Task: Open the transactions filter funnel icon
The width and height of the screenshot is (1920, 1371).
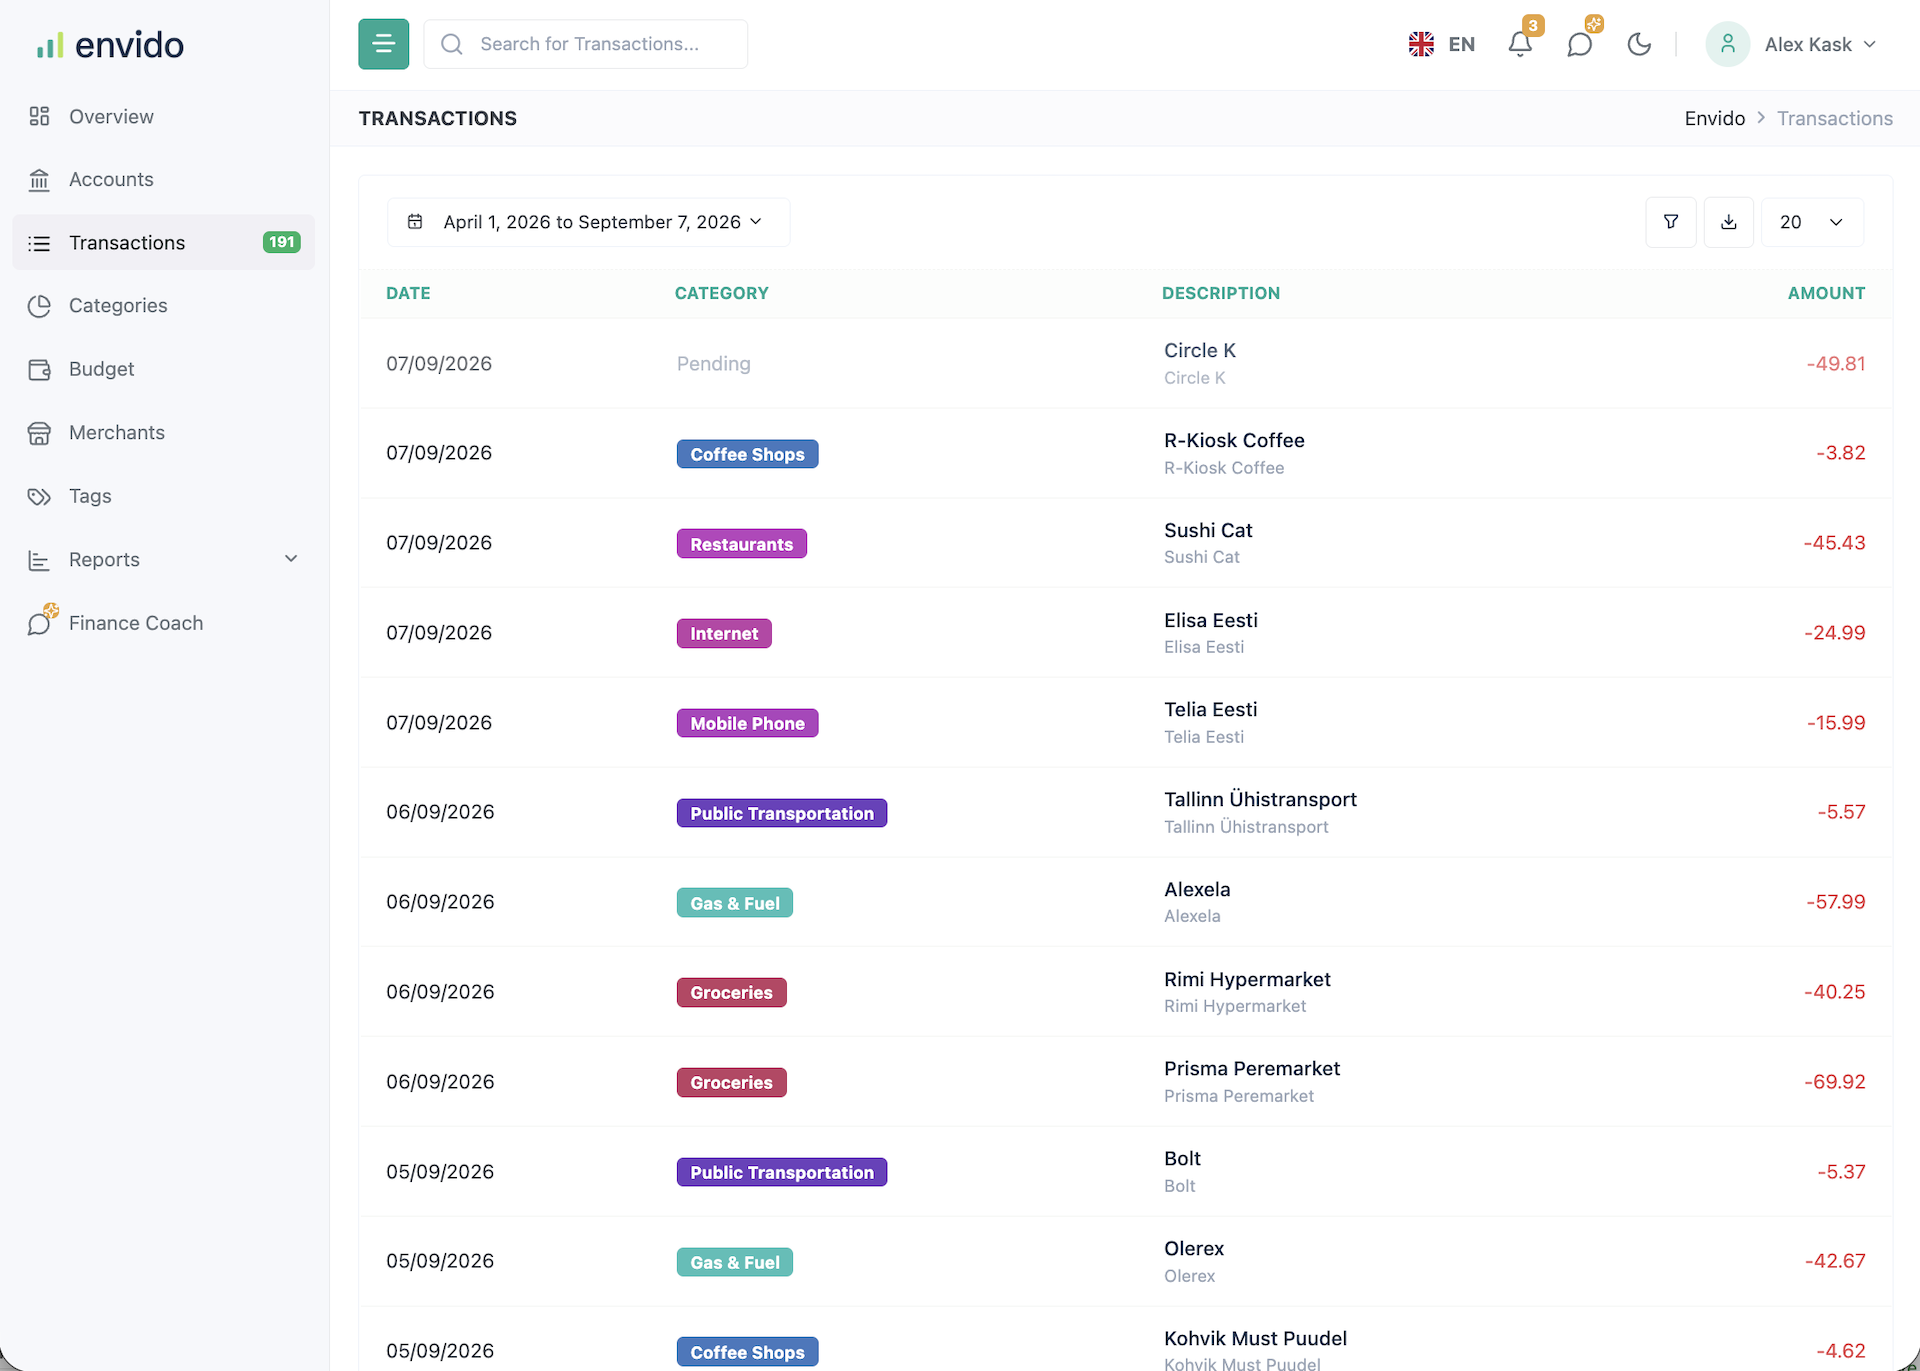Action: (x=1671, y=222)
